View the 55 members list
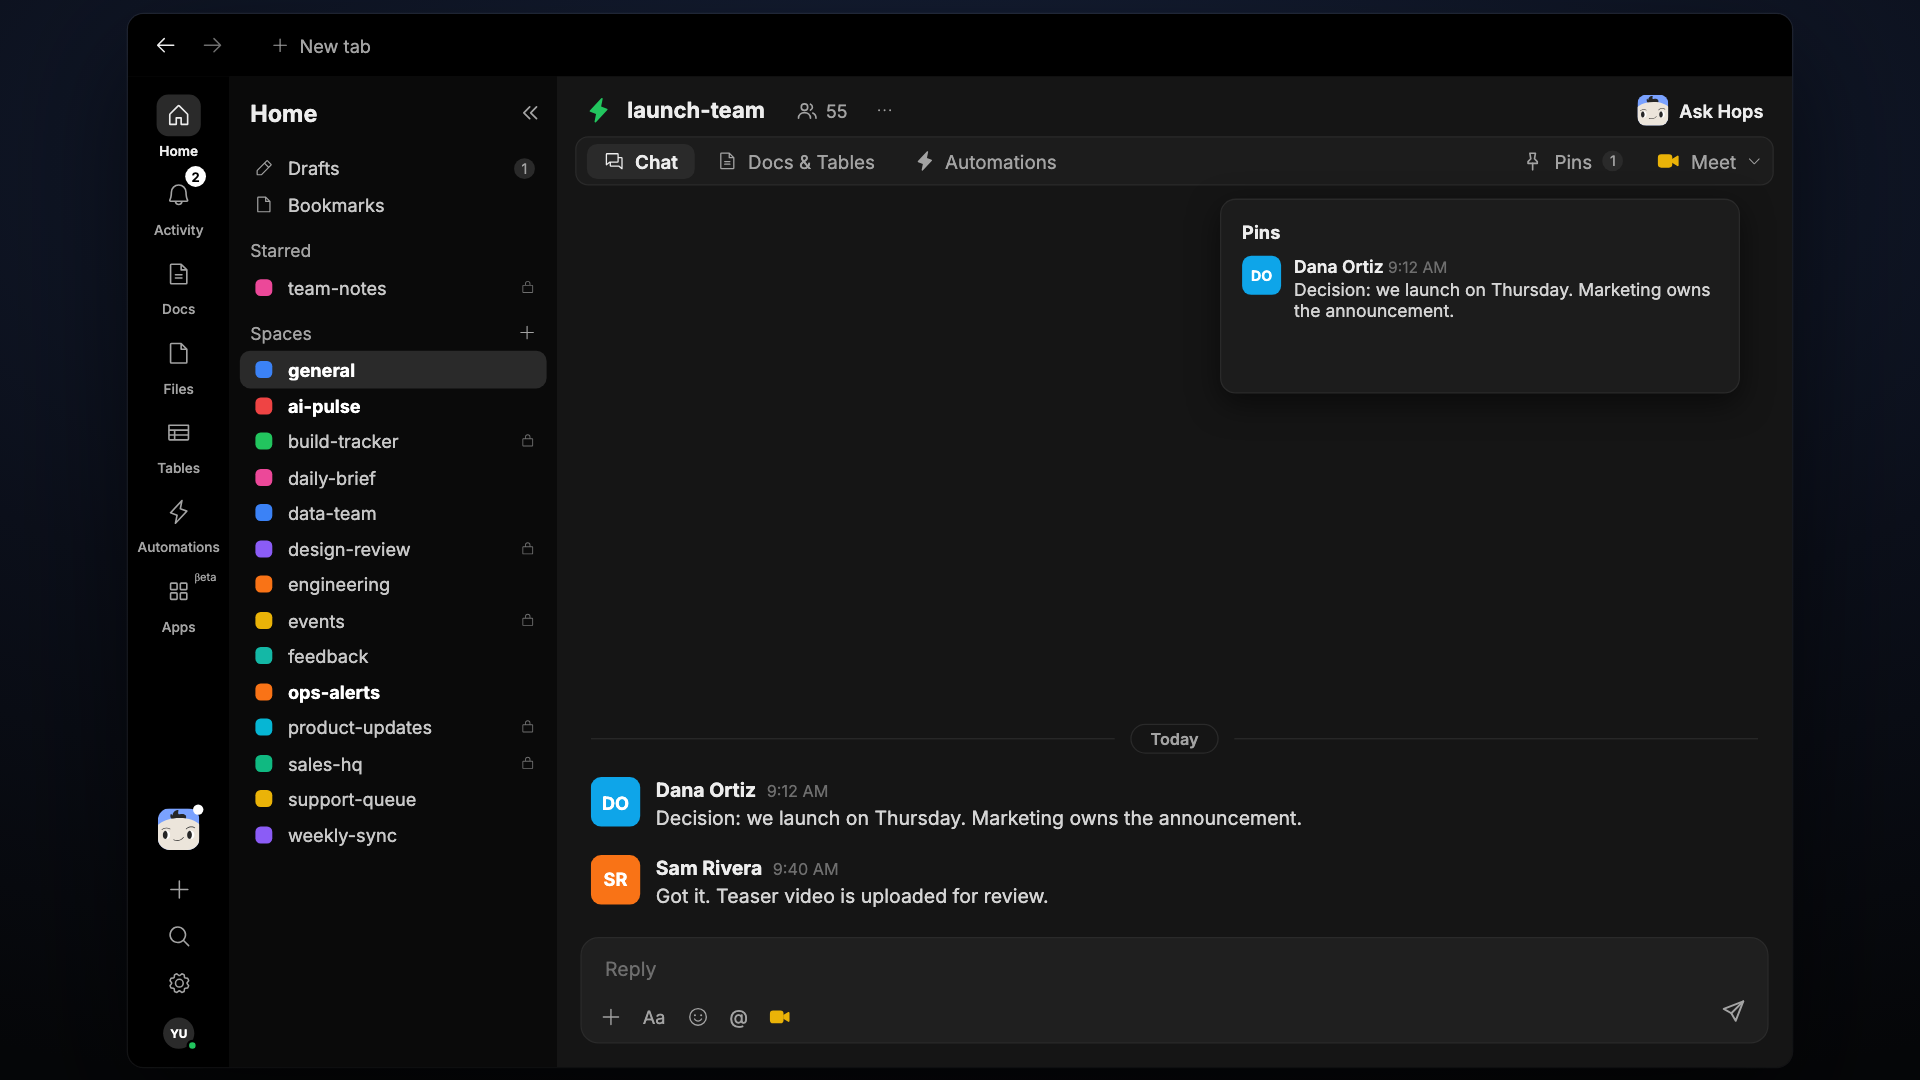 pyautogui.click(x=822, y=111)
